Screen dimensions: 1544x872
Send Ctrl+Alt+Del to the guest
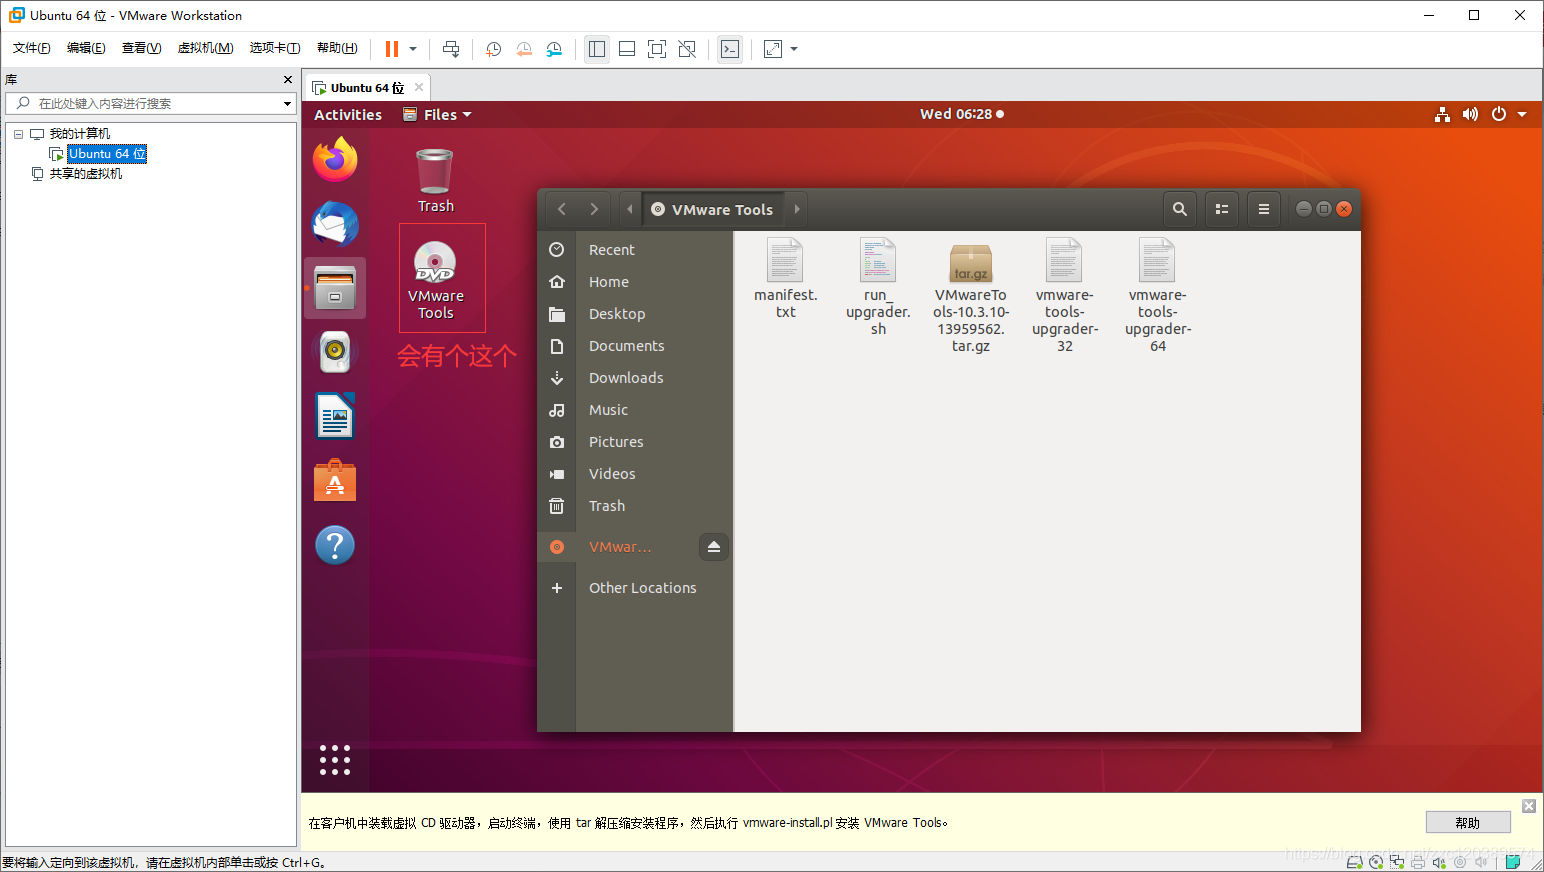(451, 49)
